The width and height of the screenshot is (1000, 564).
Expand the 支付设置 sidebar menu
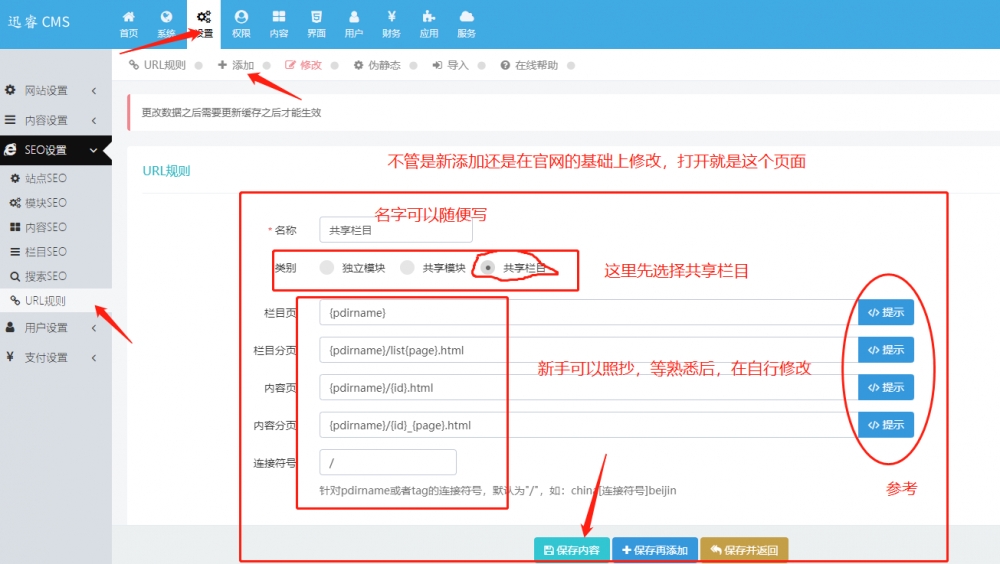tap(55, 357)
